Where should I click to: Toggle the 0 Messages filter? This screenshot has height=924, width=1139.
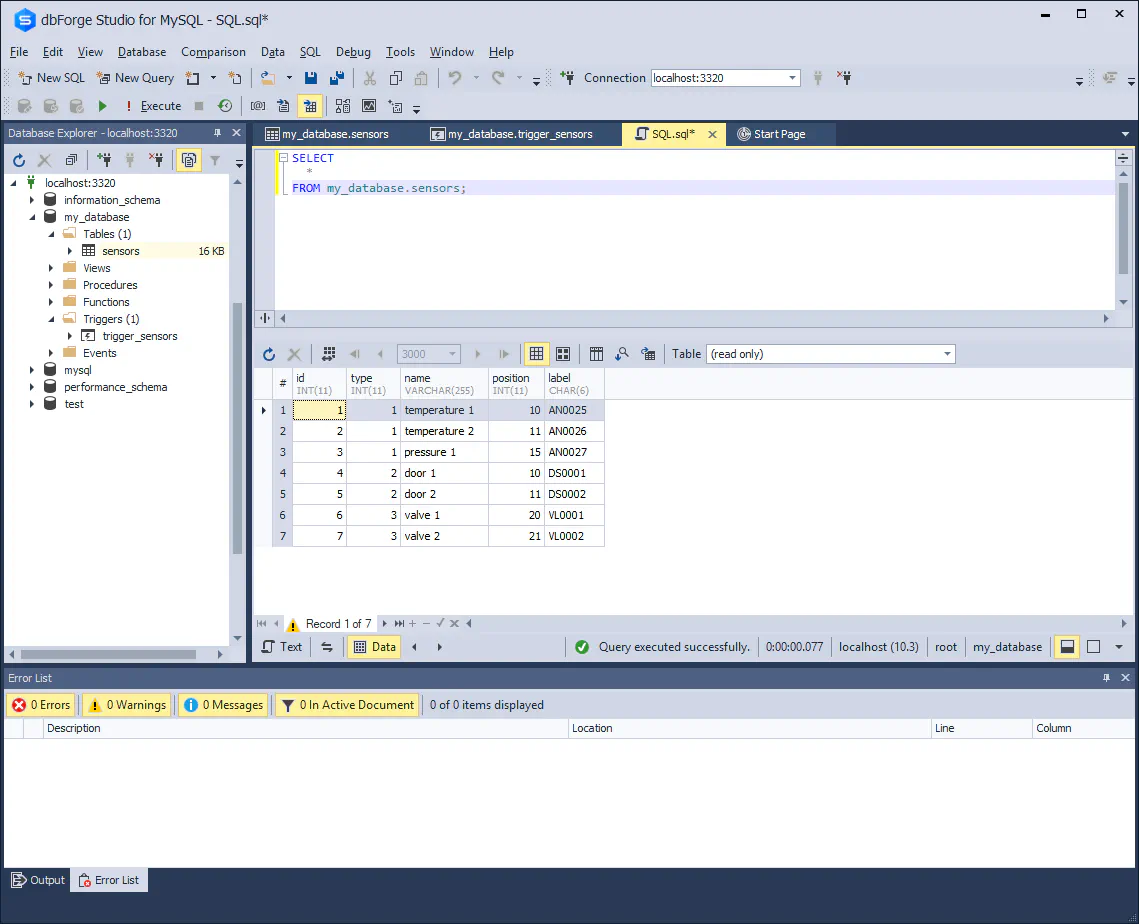click(x=224, y=705)
